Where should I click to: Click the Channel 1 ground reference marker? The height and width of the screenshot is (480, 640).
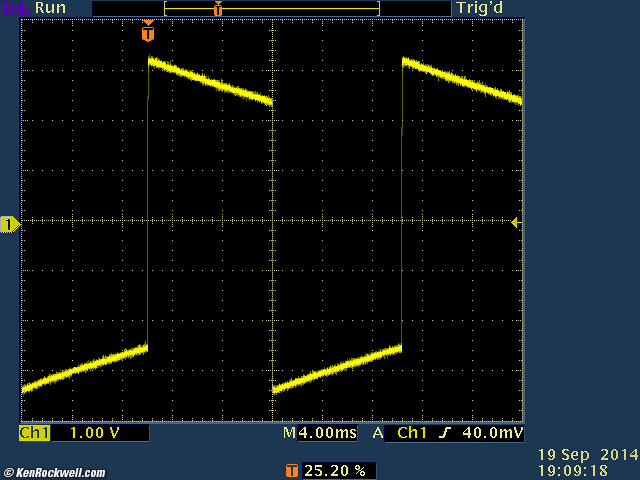(10, 225)
